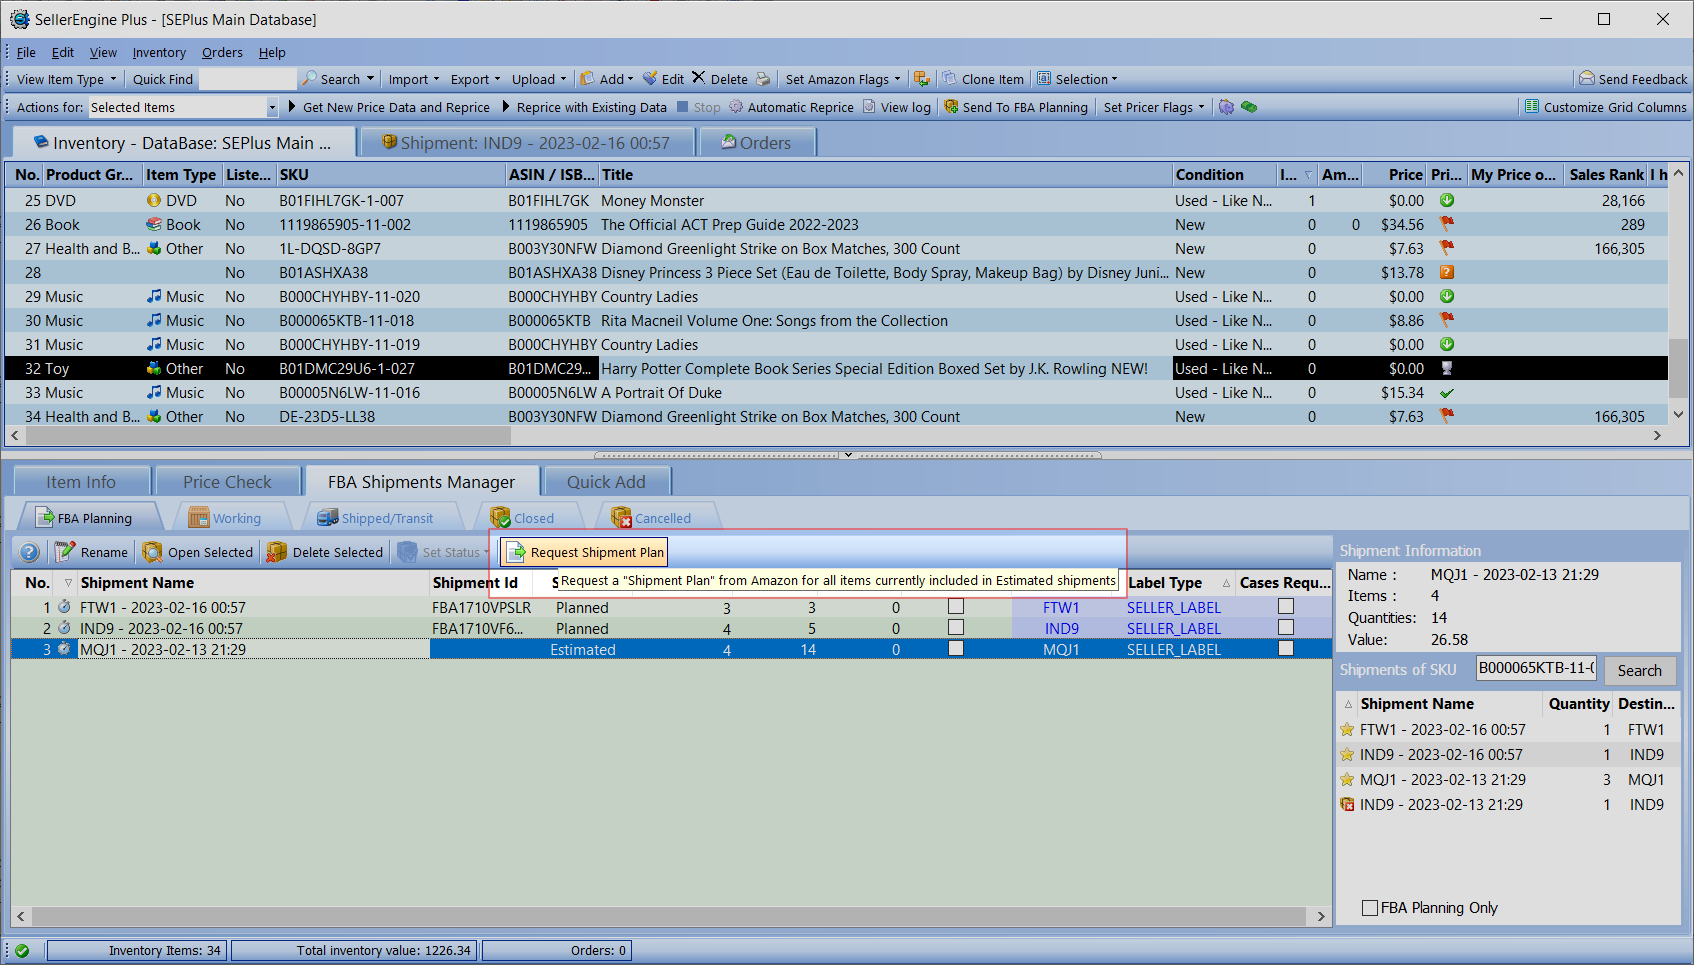Open the Inventory menu
The height and width of the screenshot is (965, 1694).
click(x=159, y=52)
